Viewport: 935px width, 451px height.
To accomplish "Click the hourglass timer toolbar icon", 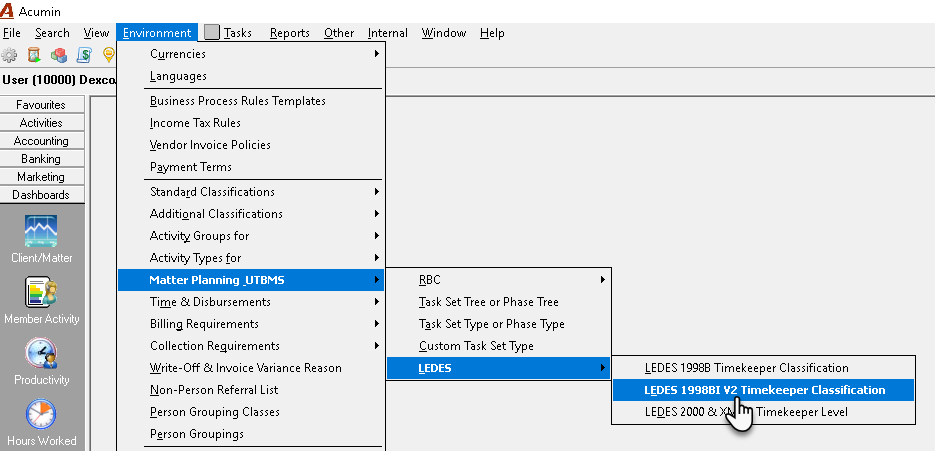I will tap(34, 55).
